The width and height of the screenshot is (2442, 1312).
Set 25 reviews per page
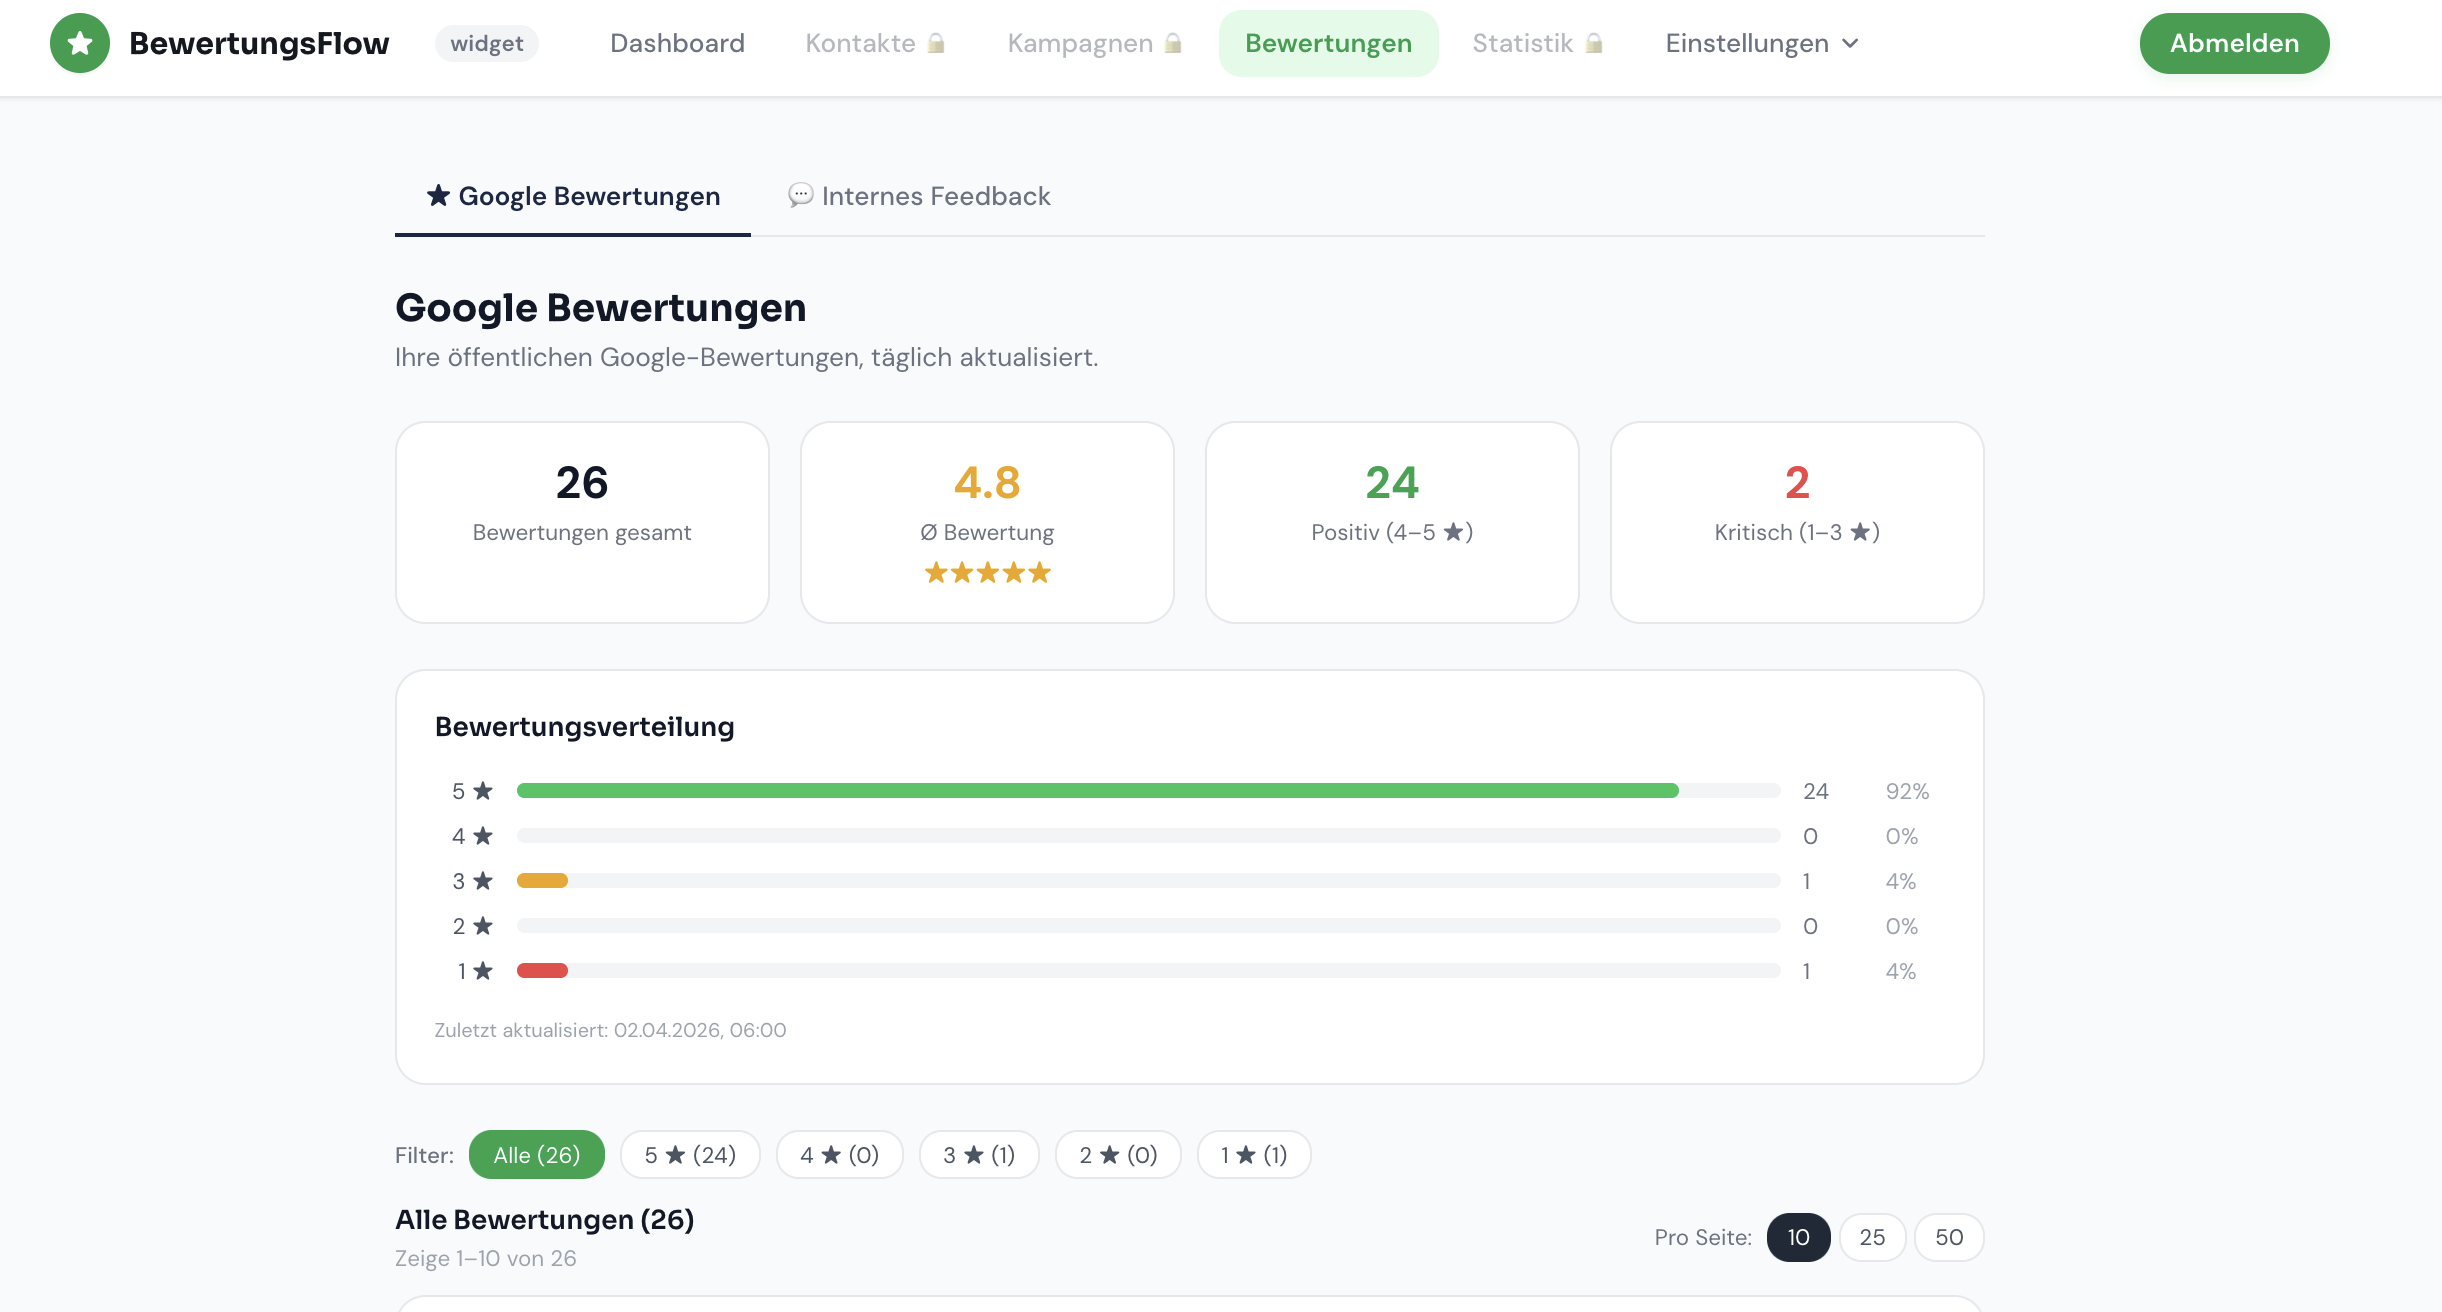(1872, 1237)
